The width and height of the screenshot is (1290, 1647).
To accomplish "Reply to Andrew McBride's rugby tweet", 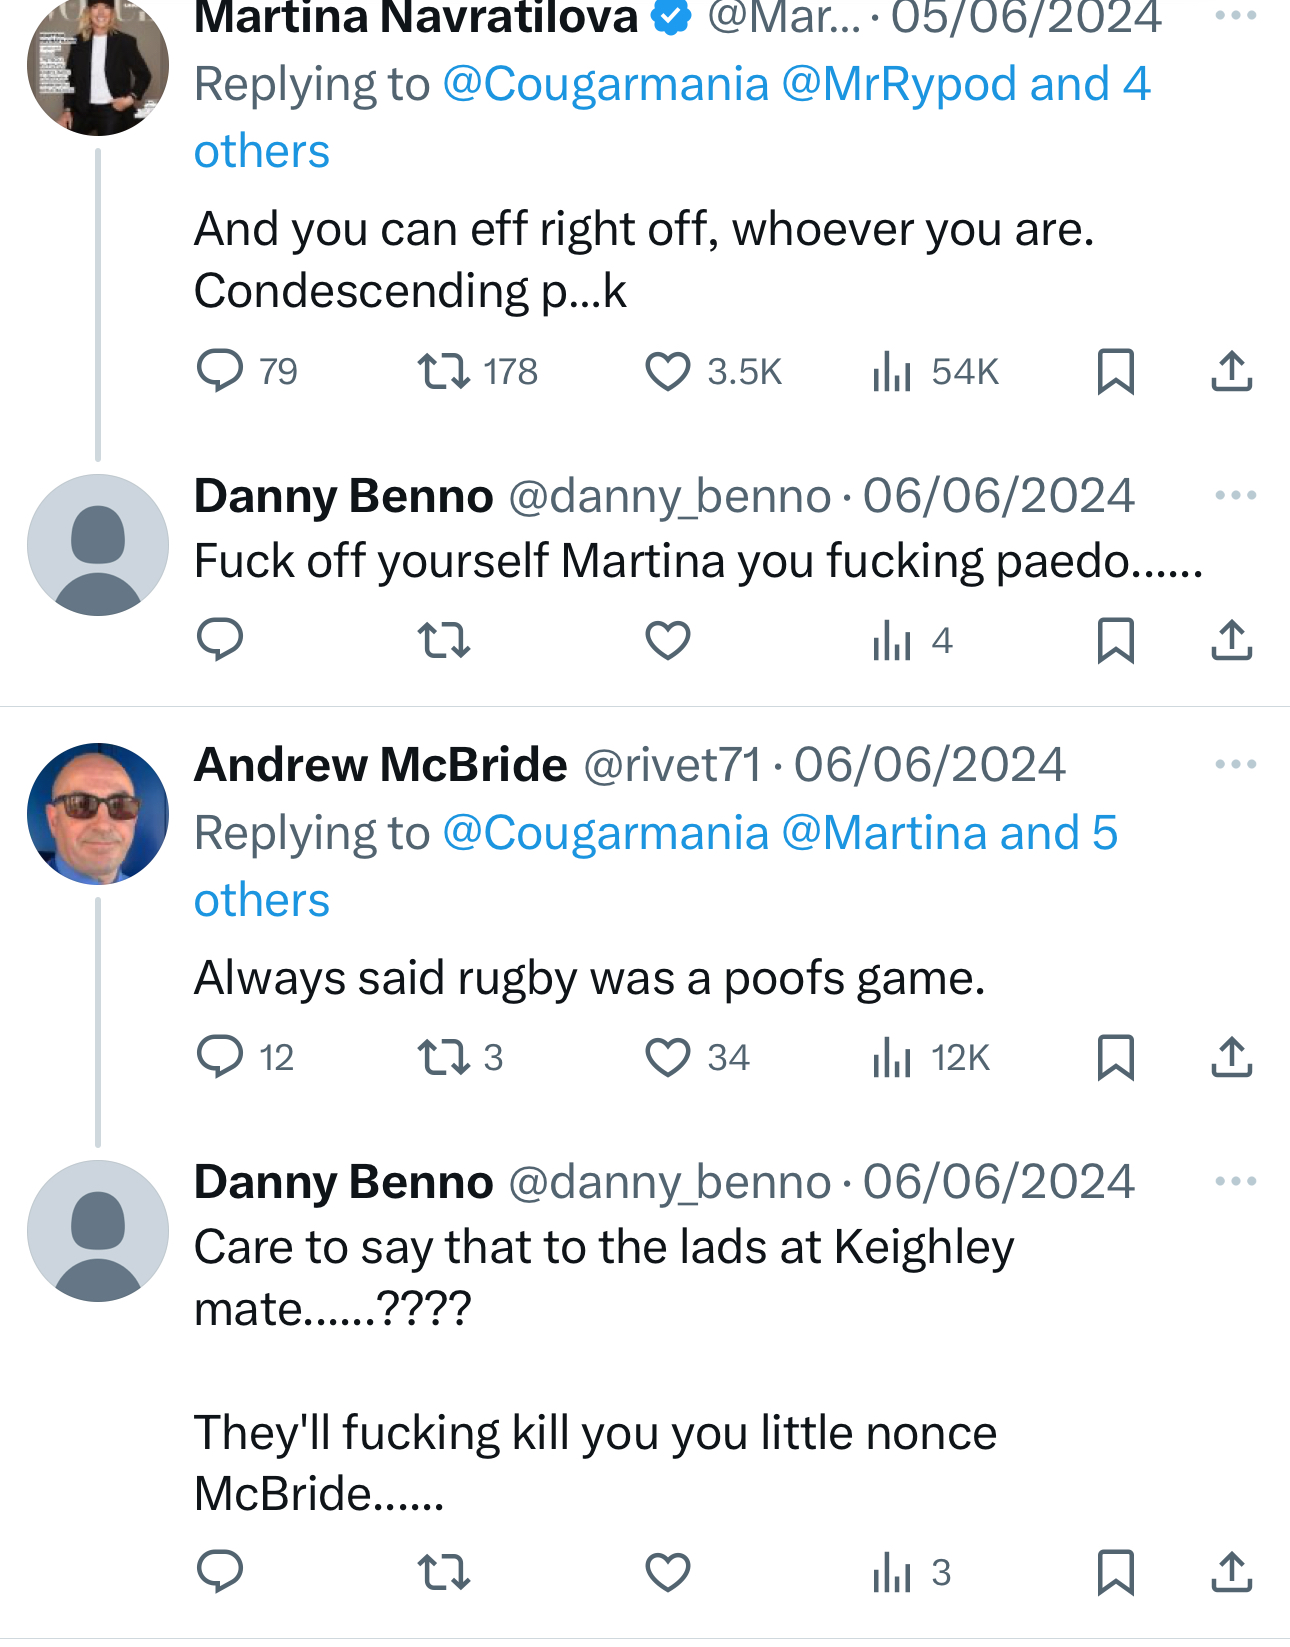I will [220, 1057].
